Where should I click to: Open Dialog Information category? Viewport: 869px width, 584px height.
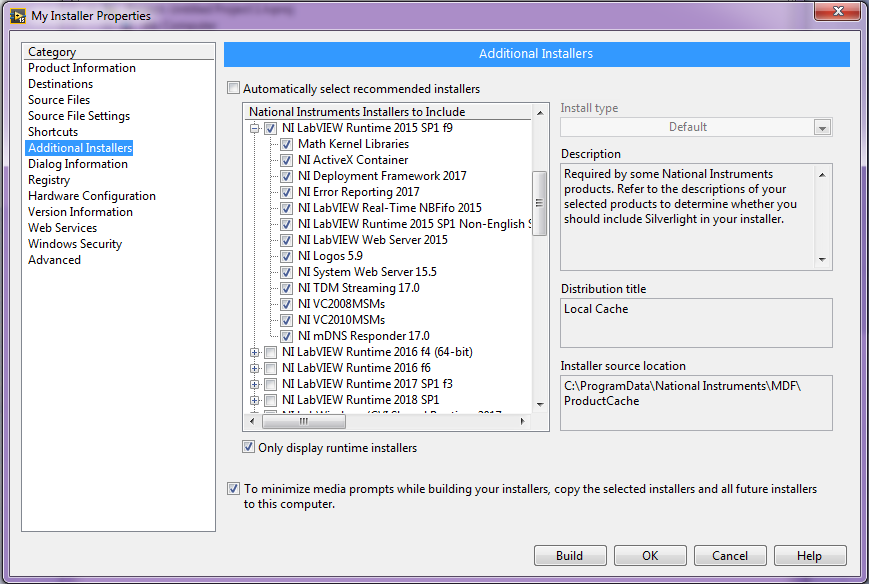pyautogui.click(x=78, y=164)
